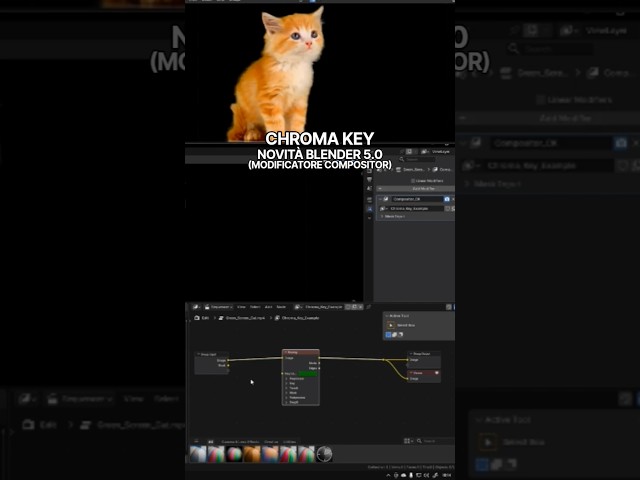
Task: Click Edit in the node breadcrumb
Action: click(x=205, y=318)
